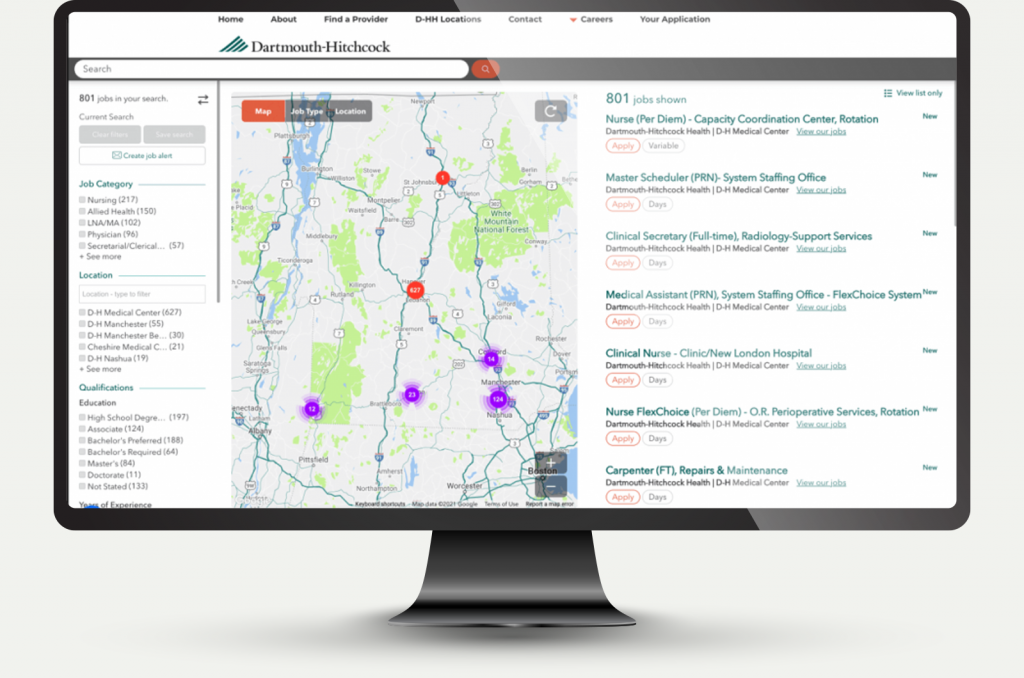This screenshot has height=678, width=1024.
Task: Click the swap arrows icon beside job count
Action: (x=203, y=99)
